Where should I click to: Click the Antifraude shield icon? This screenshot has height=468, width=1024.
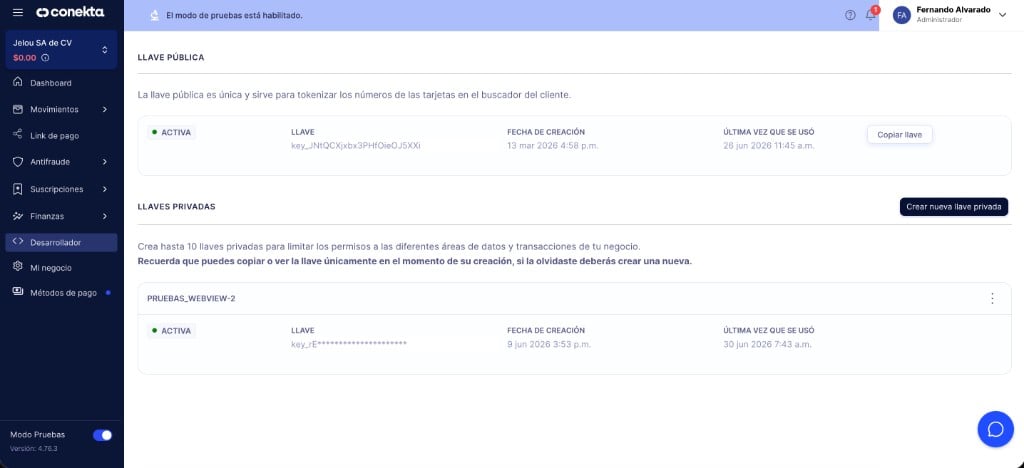pyautogui.click(x=18, y=162)
